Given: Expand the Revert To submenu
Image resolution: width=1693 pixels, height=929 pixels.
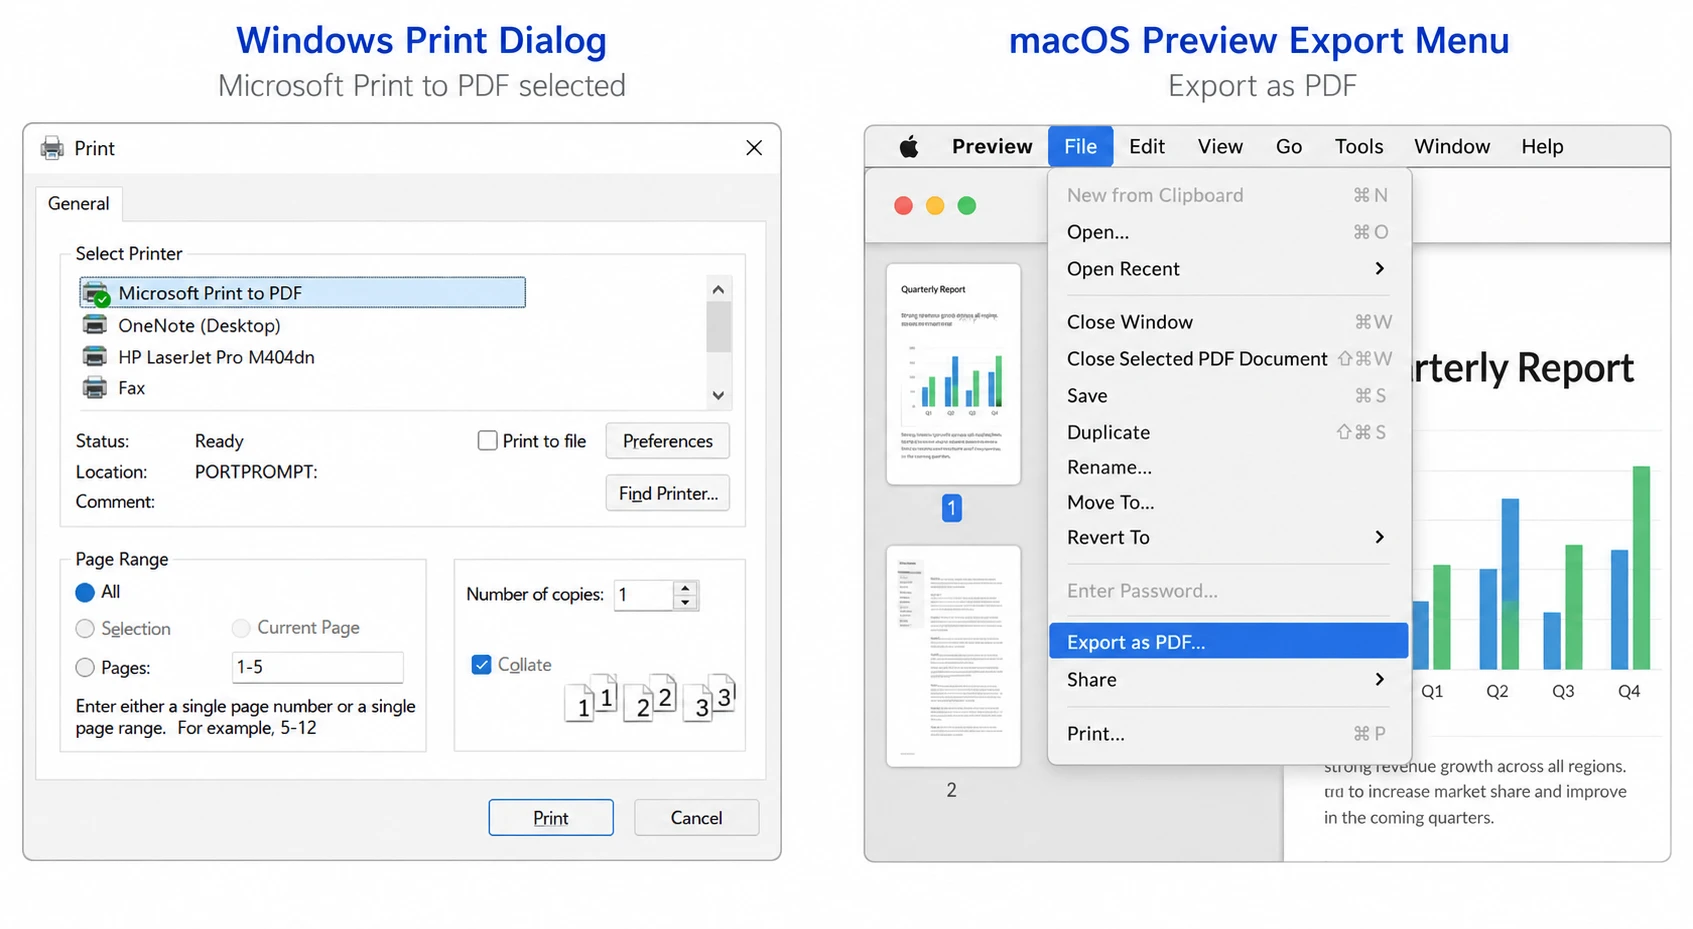Looking at the screenshot, I should coord(1380,537).
